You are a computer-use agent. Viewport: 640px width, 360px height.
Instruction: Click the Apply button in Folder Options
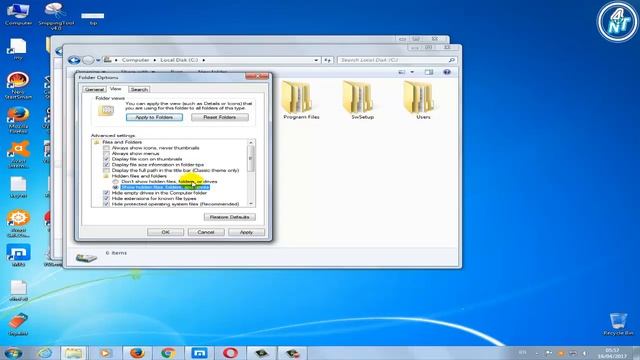(246, 232)
